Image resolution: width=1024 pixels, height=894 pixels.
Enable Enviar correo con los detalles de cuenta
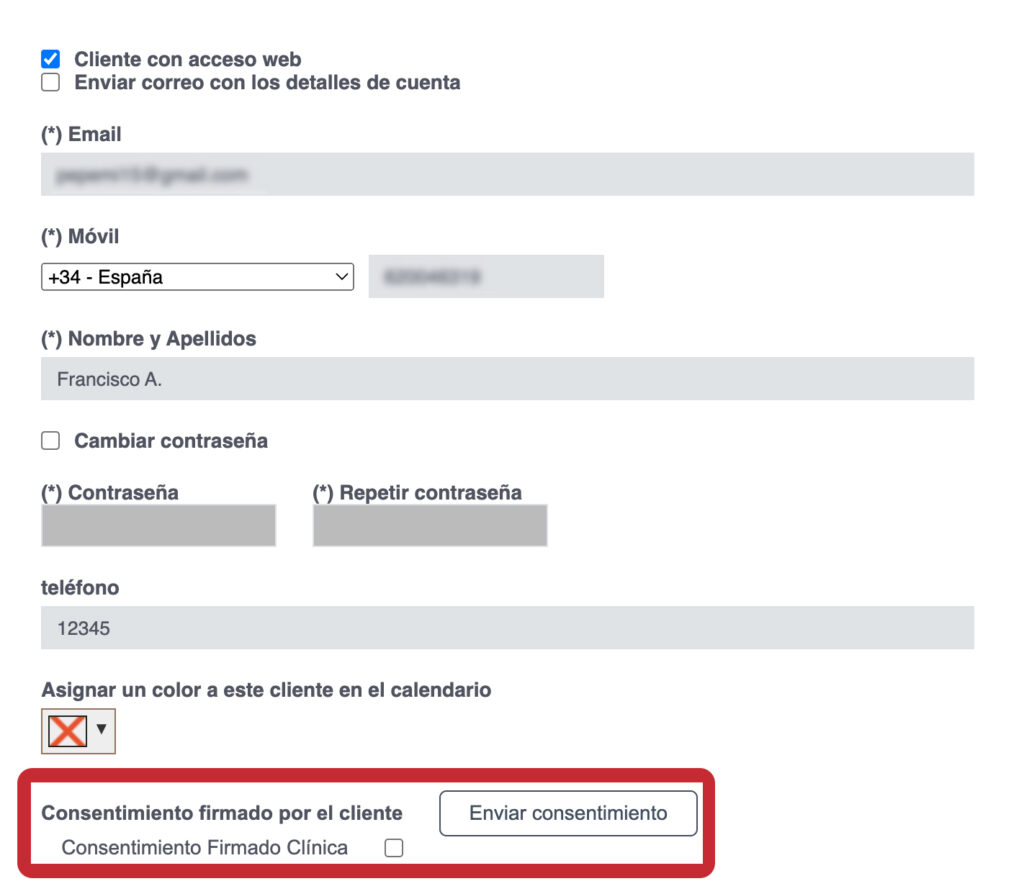coord(50,82)
